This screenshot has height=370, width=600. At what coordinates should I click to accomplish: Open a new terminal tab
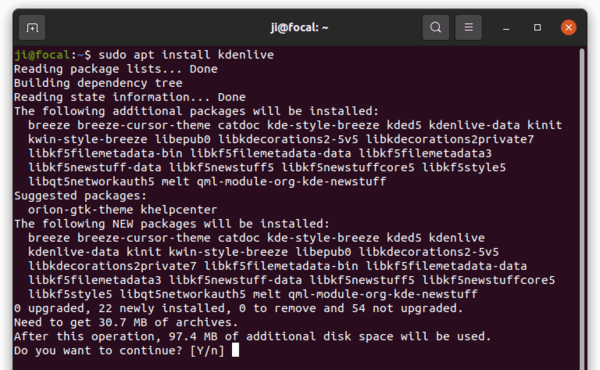(x=32, y=28)
